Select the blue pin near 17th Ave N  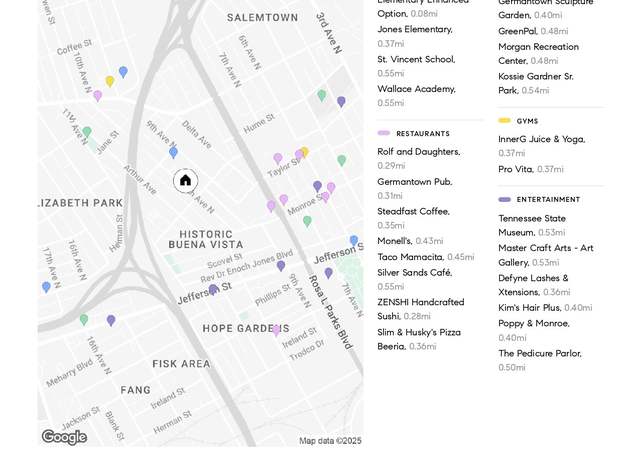(x=47, y=287)
